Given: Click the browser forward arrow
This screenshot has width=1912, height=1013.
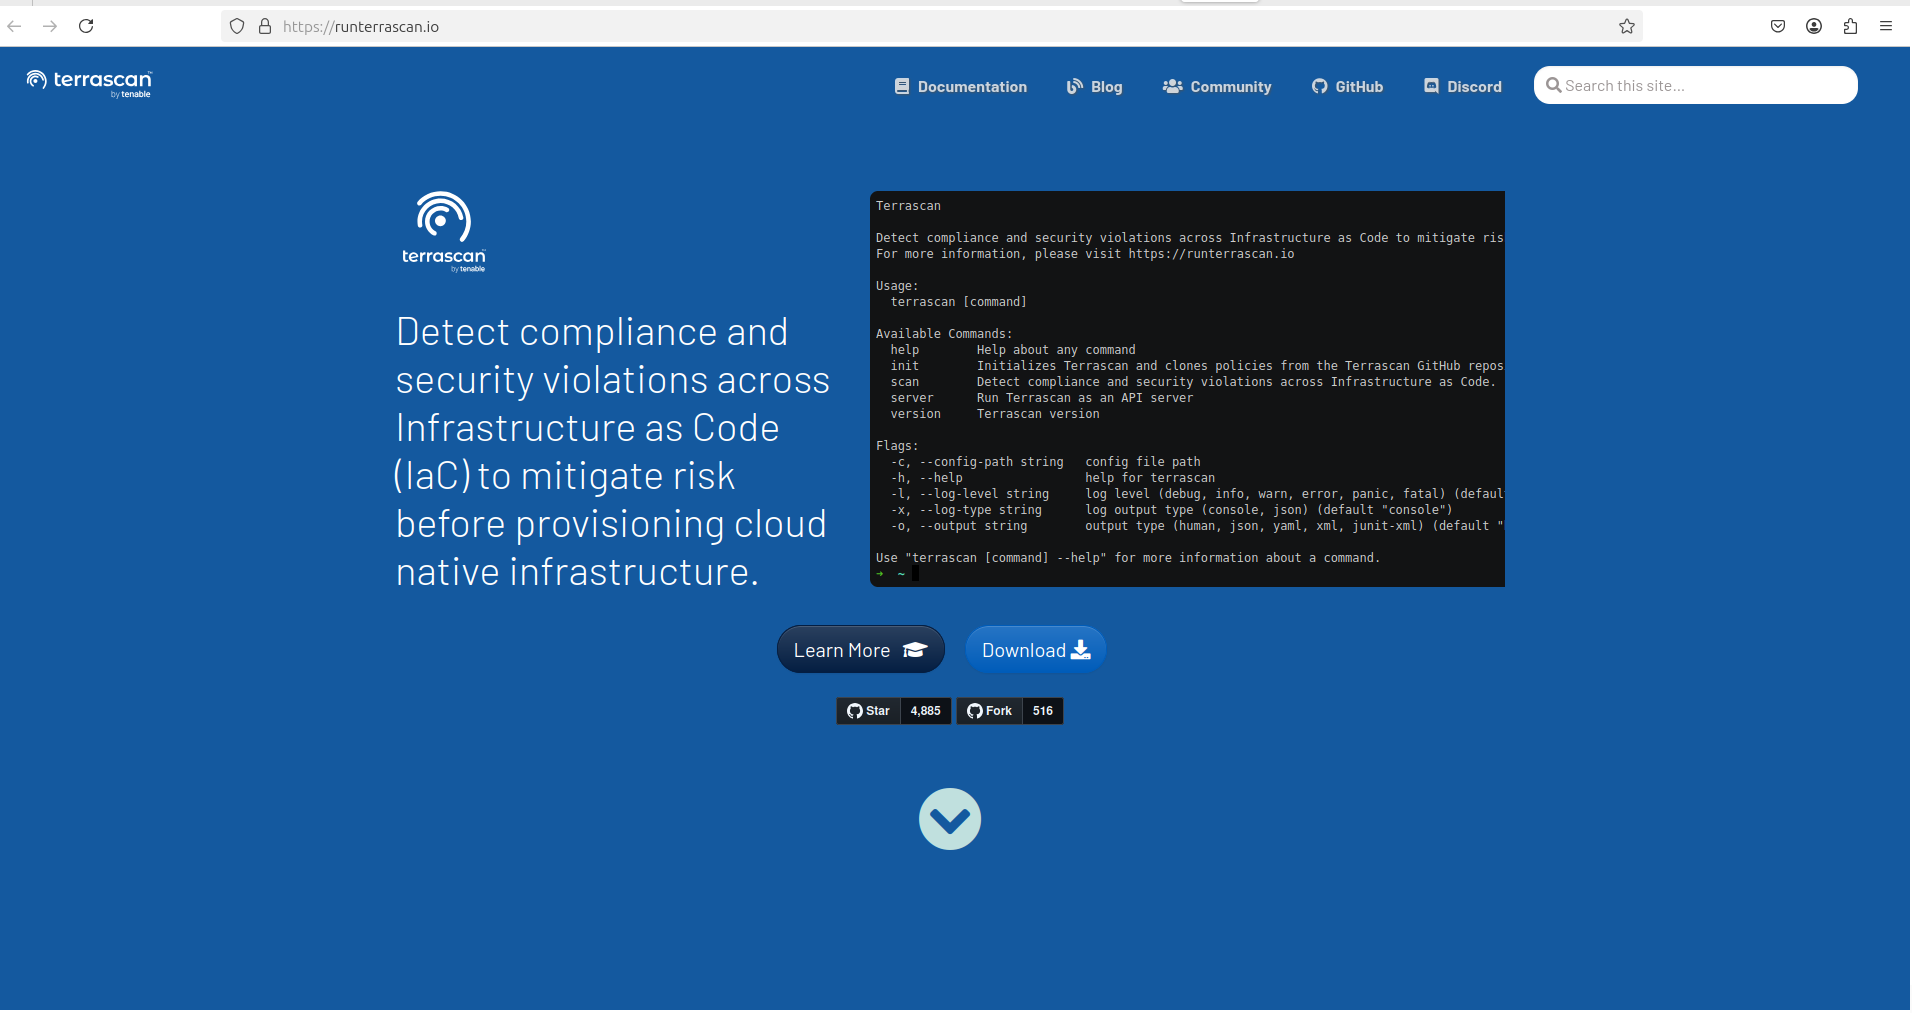Looking at the screenshot, I should click(x=50, y=26).
